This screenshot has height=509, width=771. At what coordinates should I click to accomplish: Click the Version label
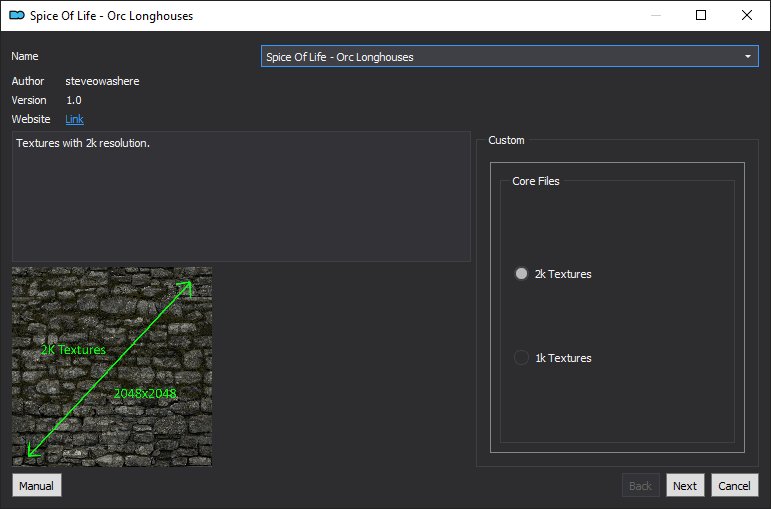[29, 100]
